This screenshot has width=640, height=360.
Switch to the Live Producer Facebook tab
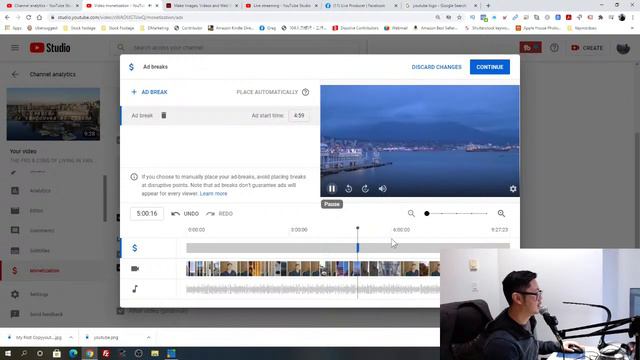pyautogui.click(x=361, y=6)
